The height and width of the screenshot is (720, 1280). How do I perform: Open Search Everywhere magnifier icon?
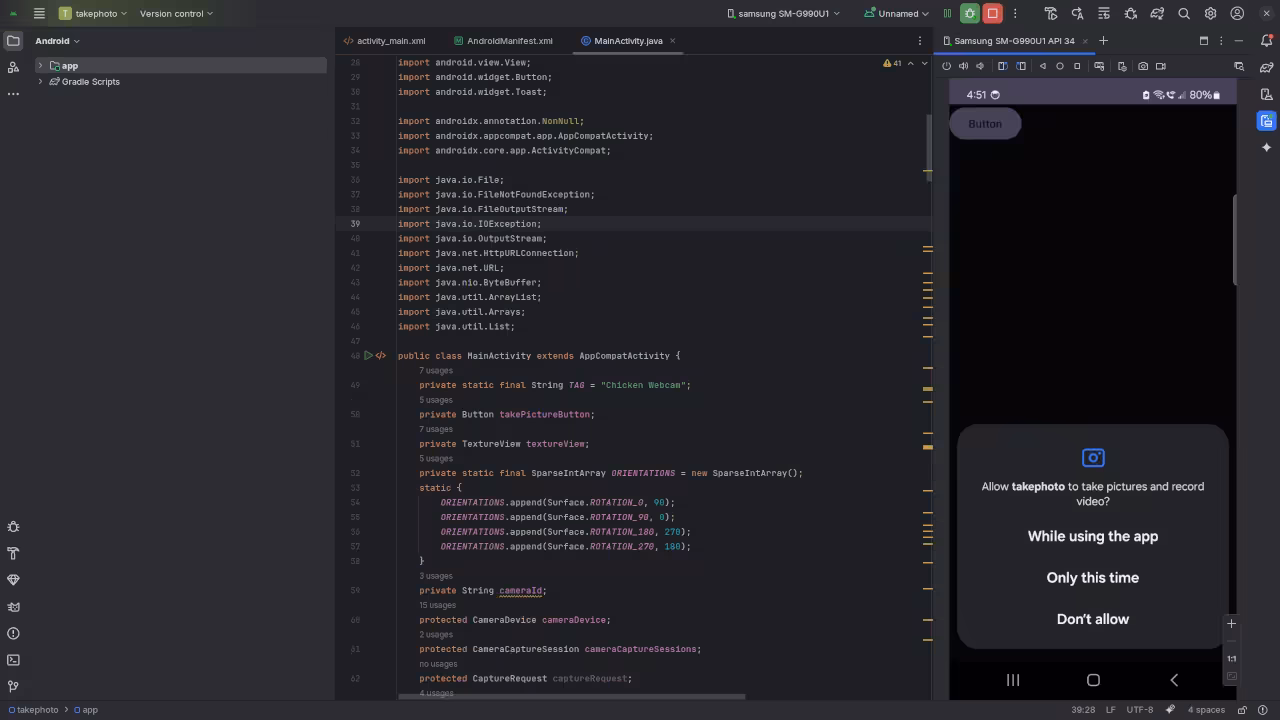tap(1184, 14)
